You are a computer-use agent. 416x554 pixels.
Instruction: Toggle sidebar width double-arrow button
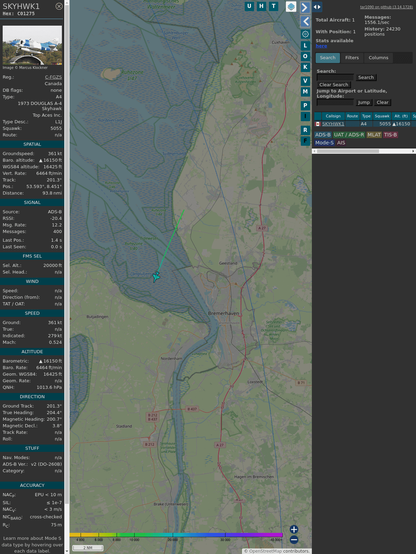coord(317,7)
